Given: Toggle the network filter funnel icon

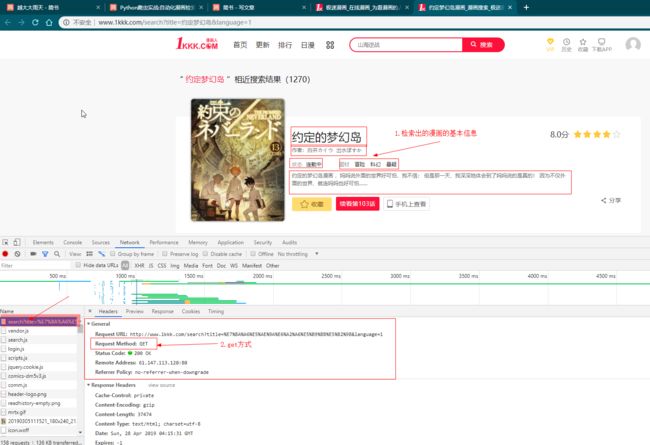Looking at the screenshot, I should tap(45, 254).
